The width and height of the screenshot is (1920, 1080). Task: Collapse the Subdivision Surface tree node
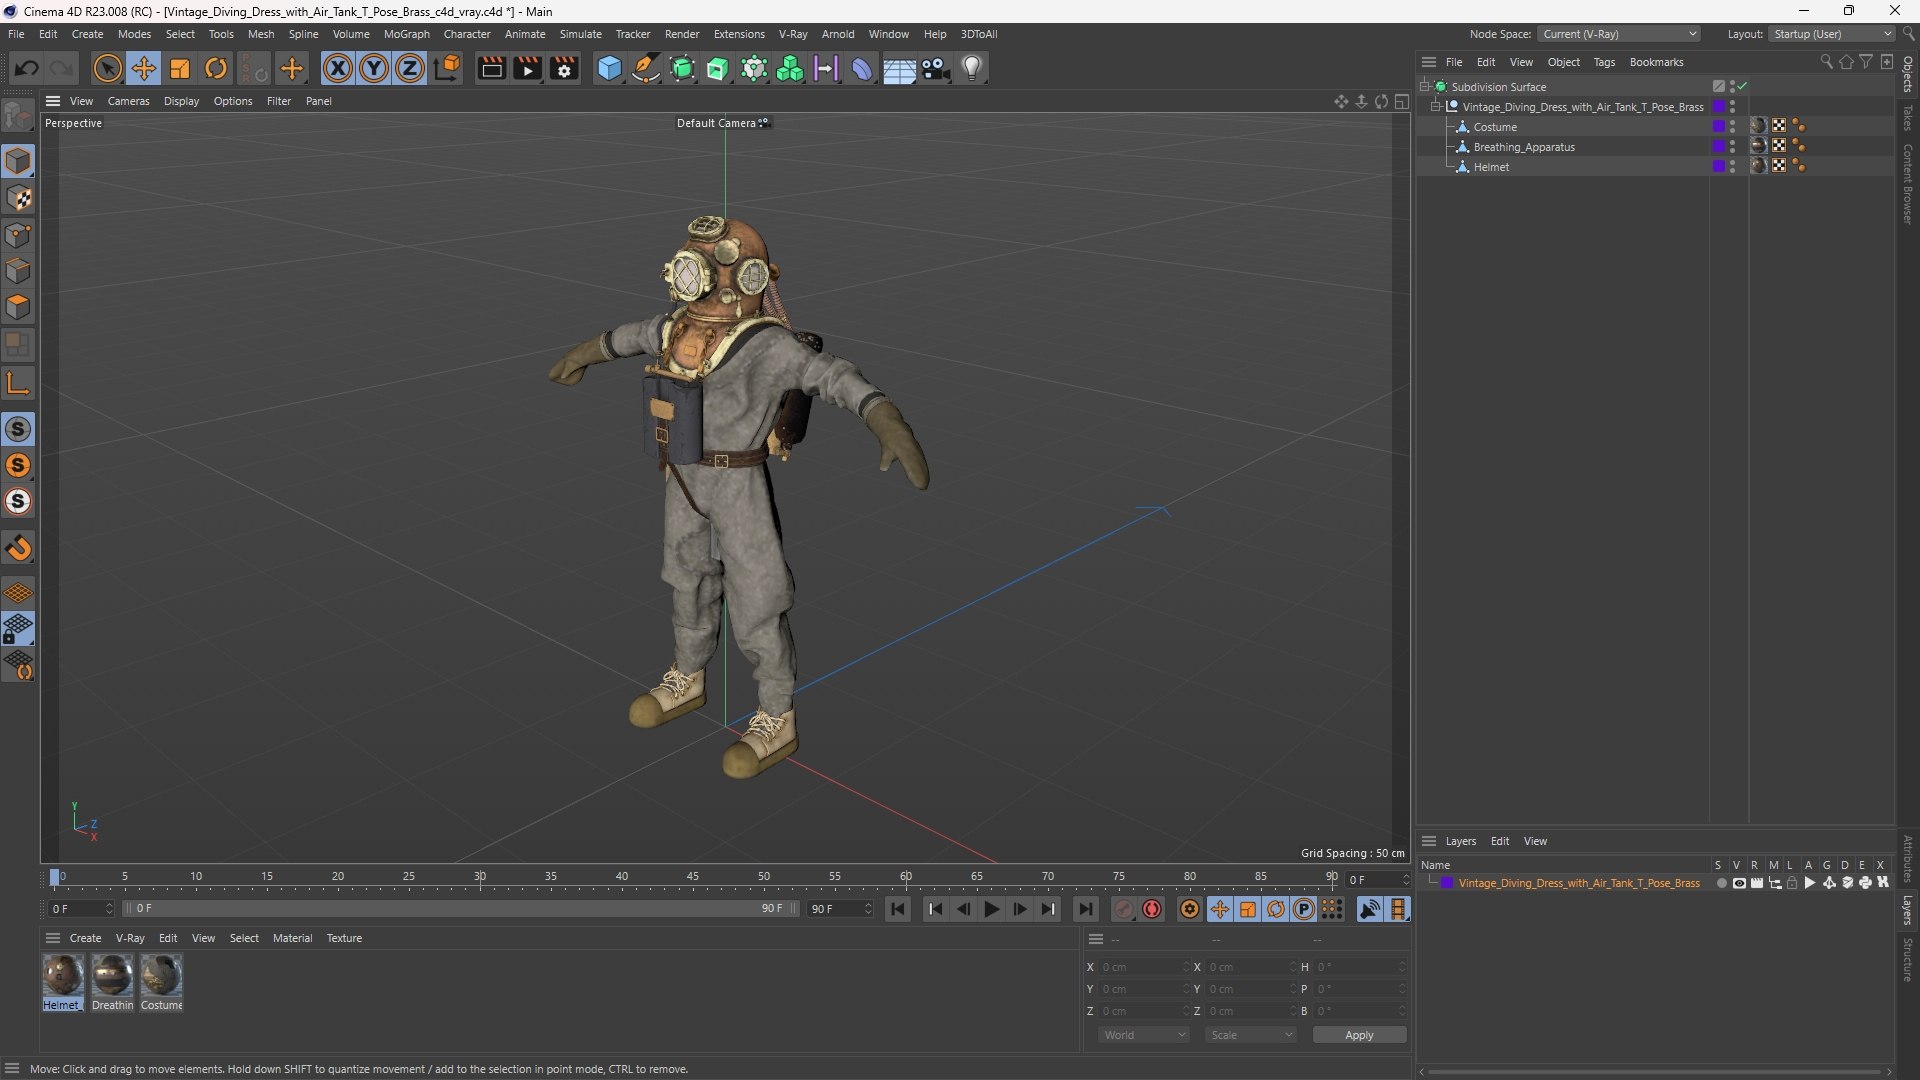(x=1424, y=87)
